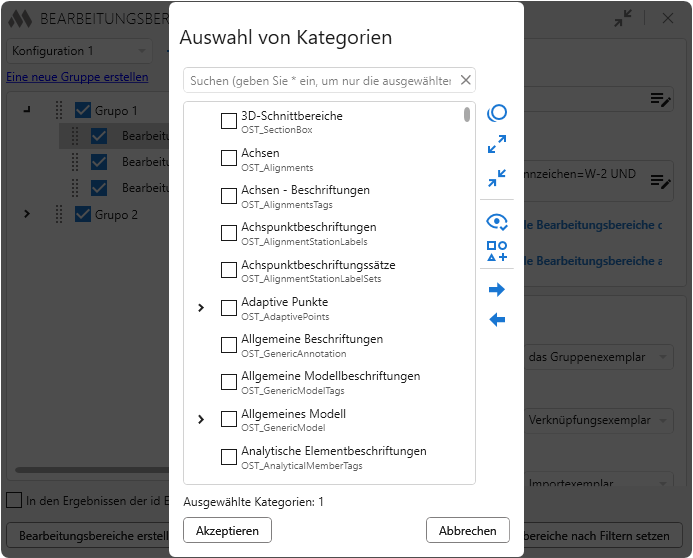Click the blue left arrow icon

pyautogui.click(x=497, y=319)
